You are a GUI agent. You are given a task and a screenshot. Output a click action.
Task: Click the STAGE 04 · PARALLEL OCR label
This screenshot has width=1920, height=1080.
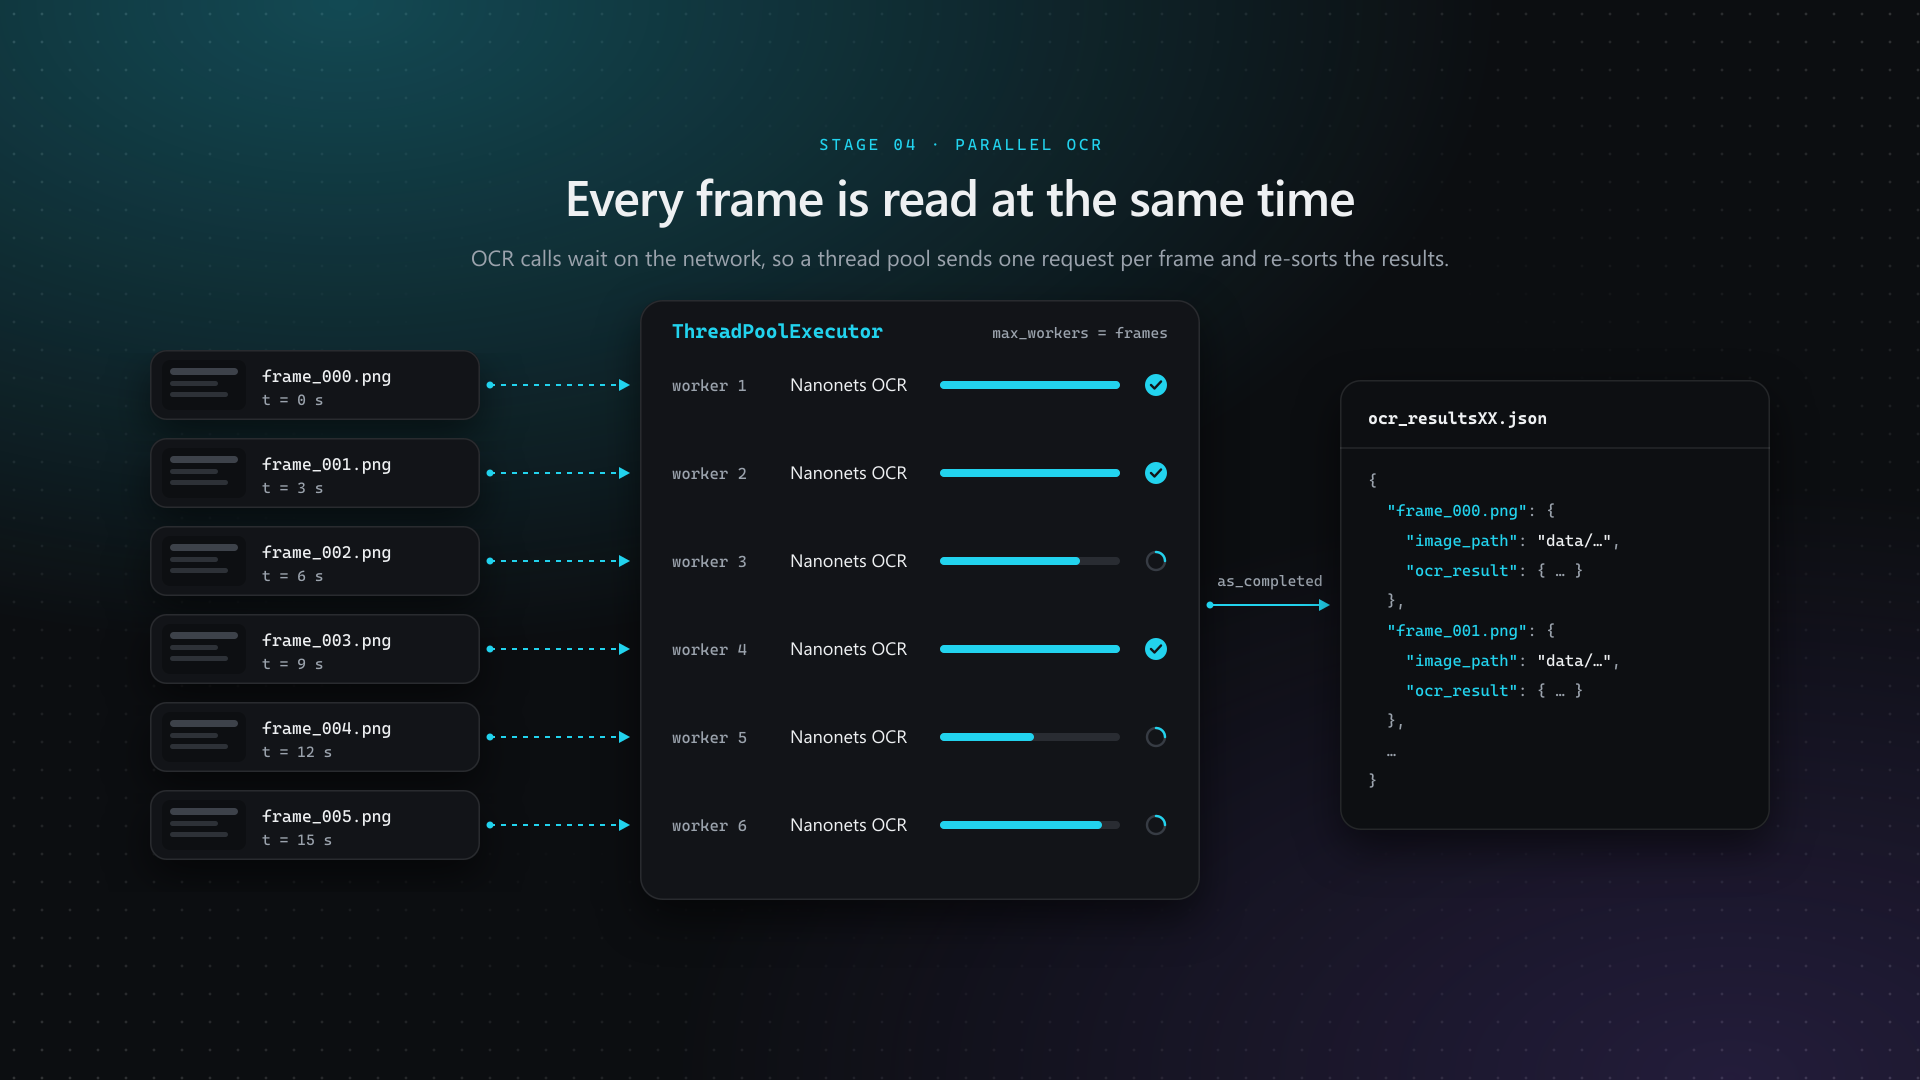pyautogui.click(x=960, y=145)
